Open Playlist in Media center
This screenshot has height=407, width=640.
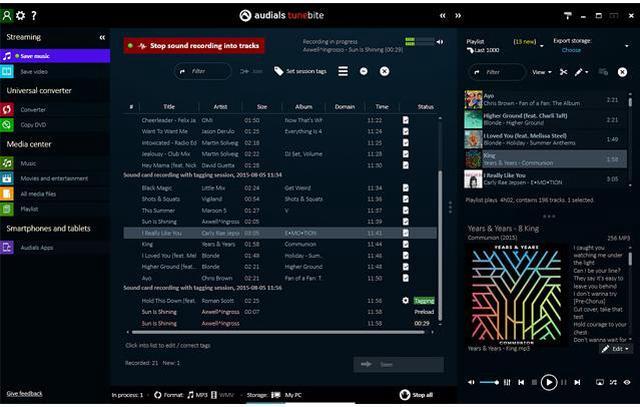click(x=55, y=209)
